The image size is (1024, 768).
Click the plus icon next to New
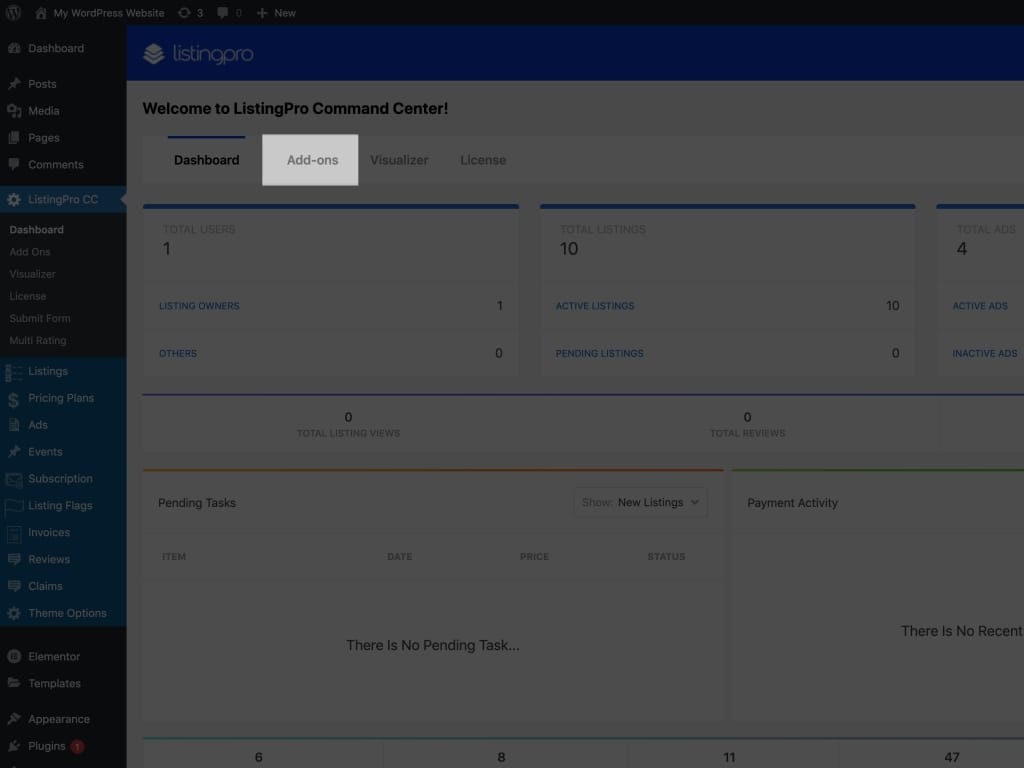pos(262,12)
